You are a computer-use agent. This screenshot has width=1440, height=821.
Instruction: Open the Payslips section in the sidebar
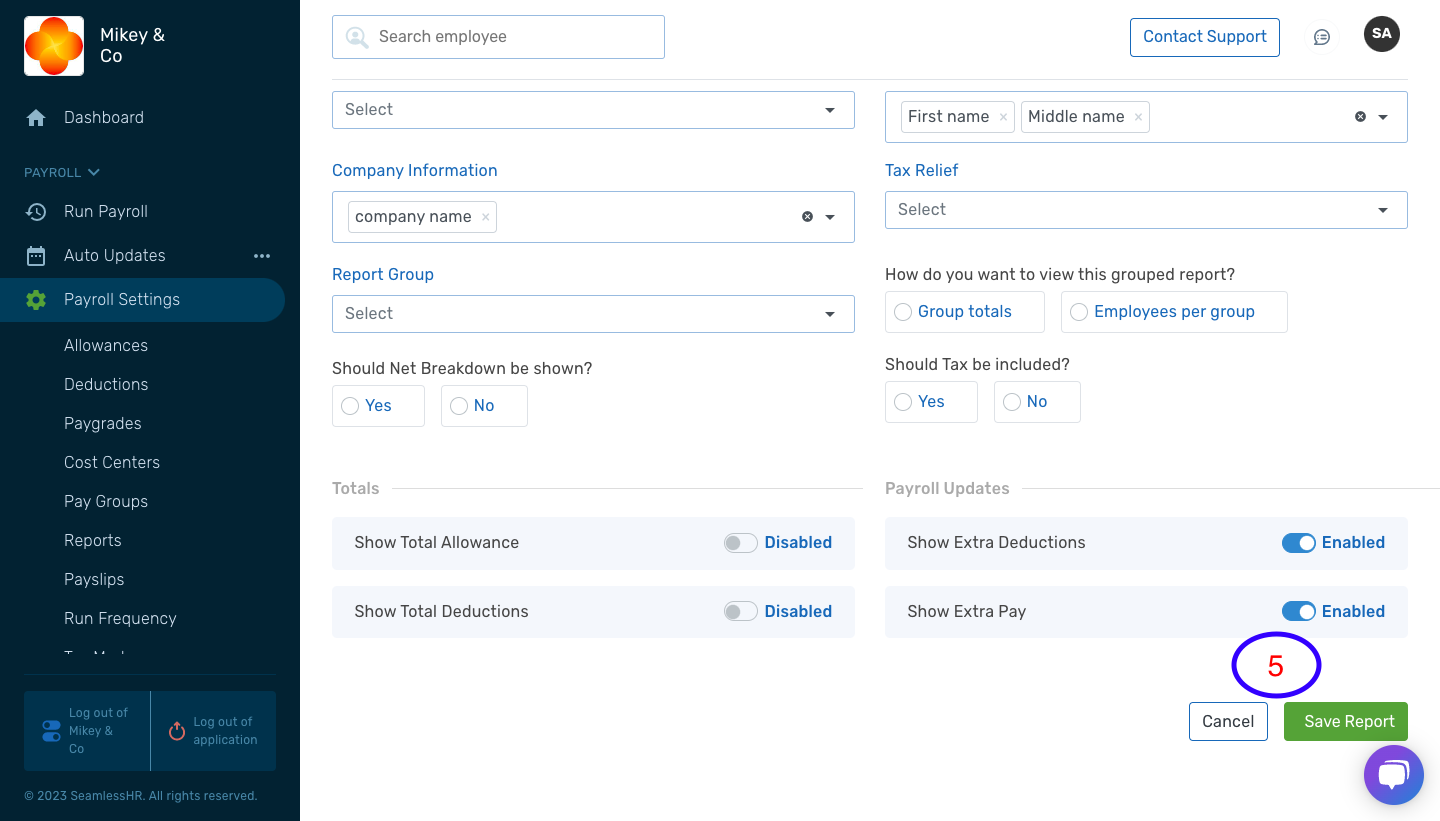point(94,579)
